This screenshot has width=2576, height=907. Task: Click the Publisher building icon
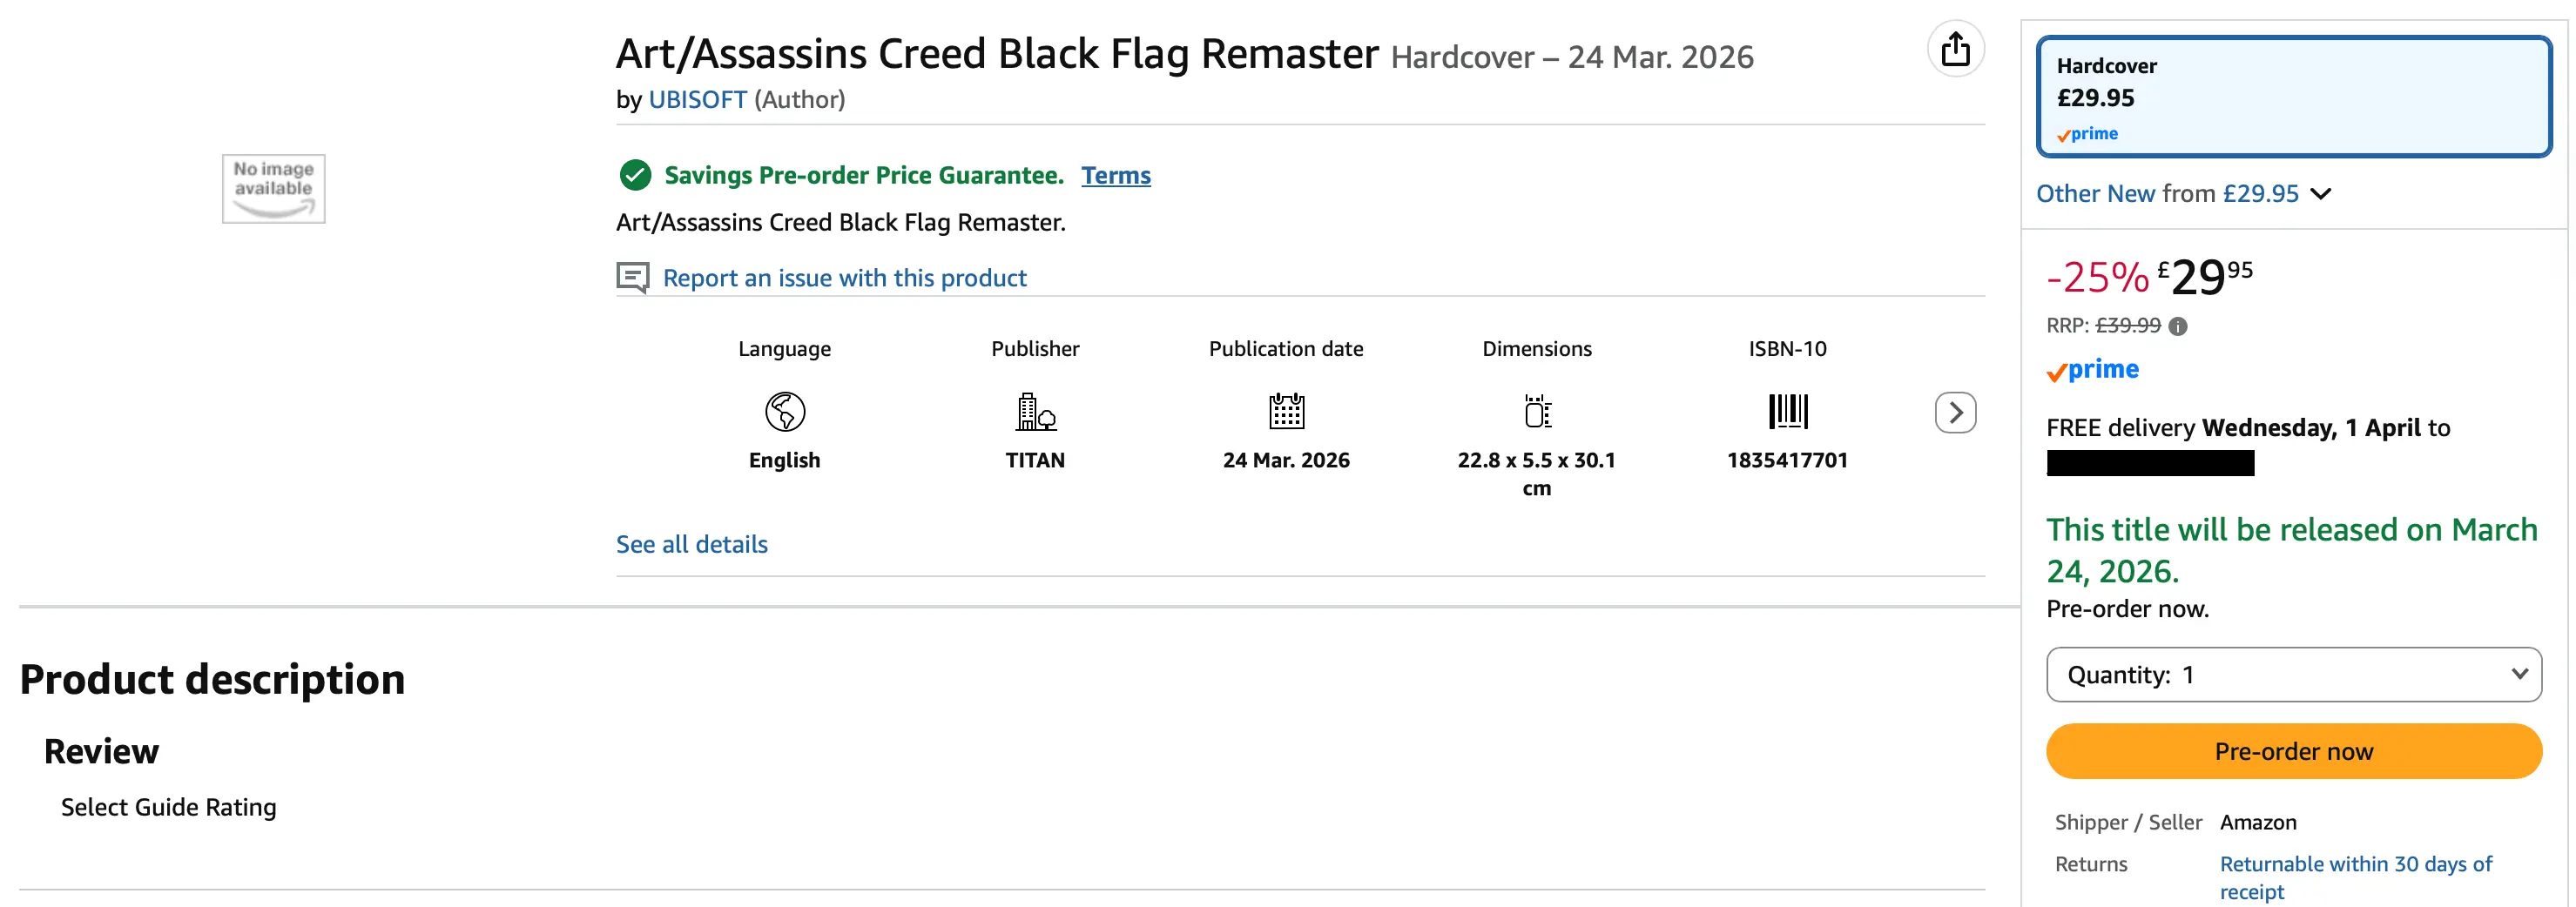tap(1035, 410)
